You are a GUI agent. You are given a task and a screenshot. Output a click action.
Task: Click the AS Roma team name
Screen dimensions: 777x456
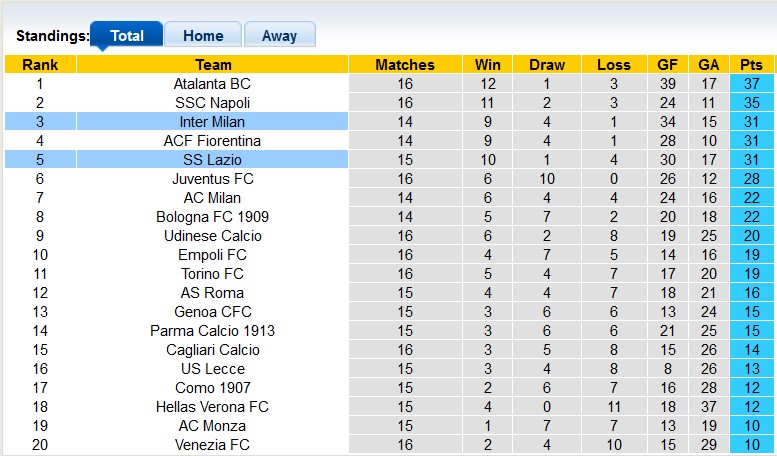pyautogui.click(x=212, y=292)
